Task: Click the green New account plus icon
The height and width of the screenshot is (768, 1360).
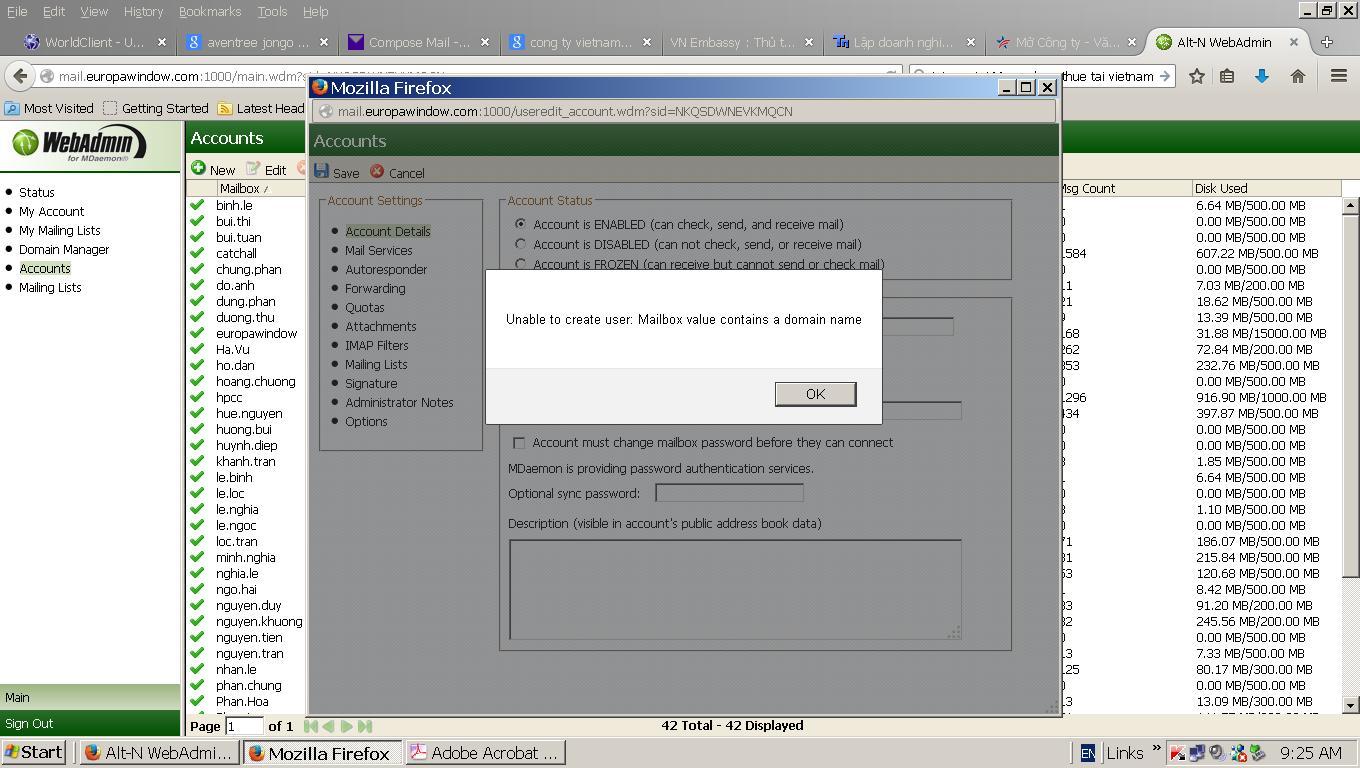Action: coord(198,168)
